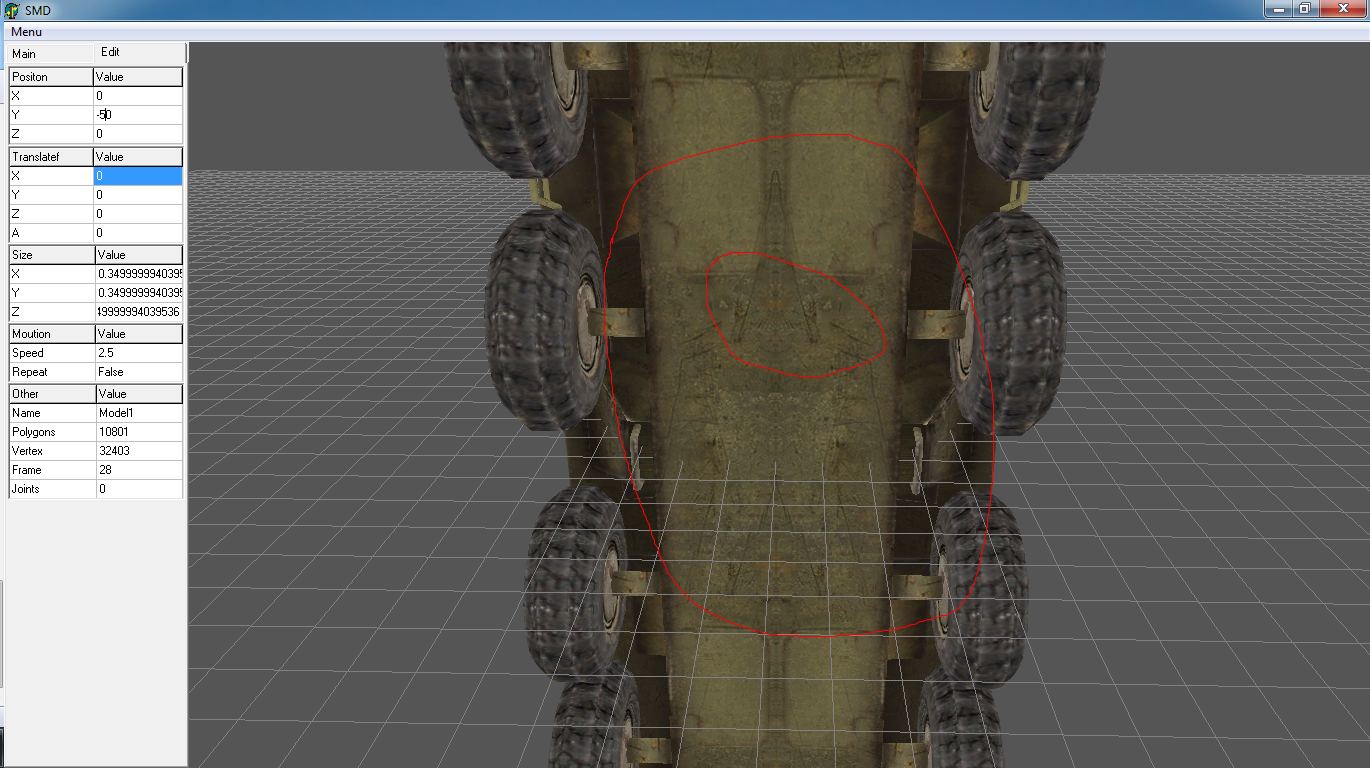Click the Name value field showing Model1
The height and width of the screenshot is (768, 1370).
139,413
